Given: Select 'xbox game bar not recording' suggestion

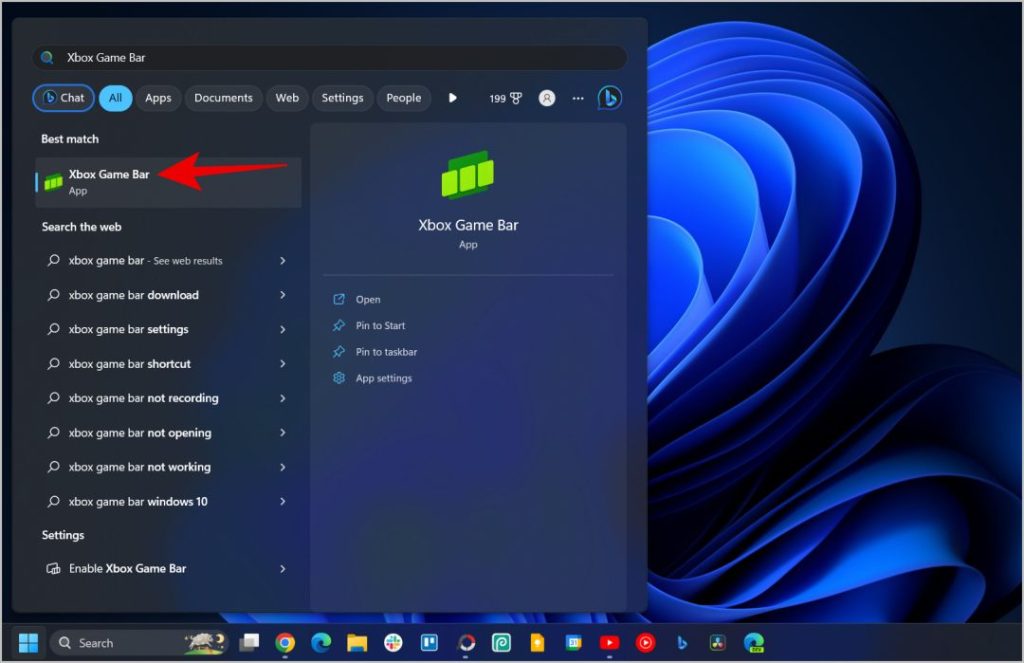Looking at the screenshot, I should click(x=168, y=398).
